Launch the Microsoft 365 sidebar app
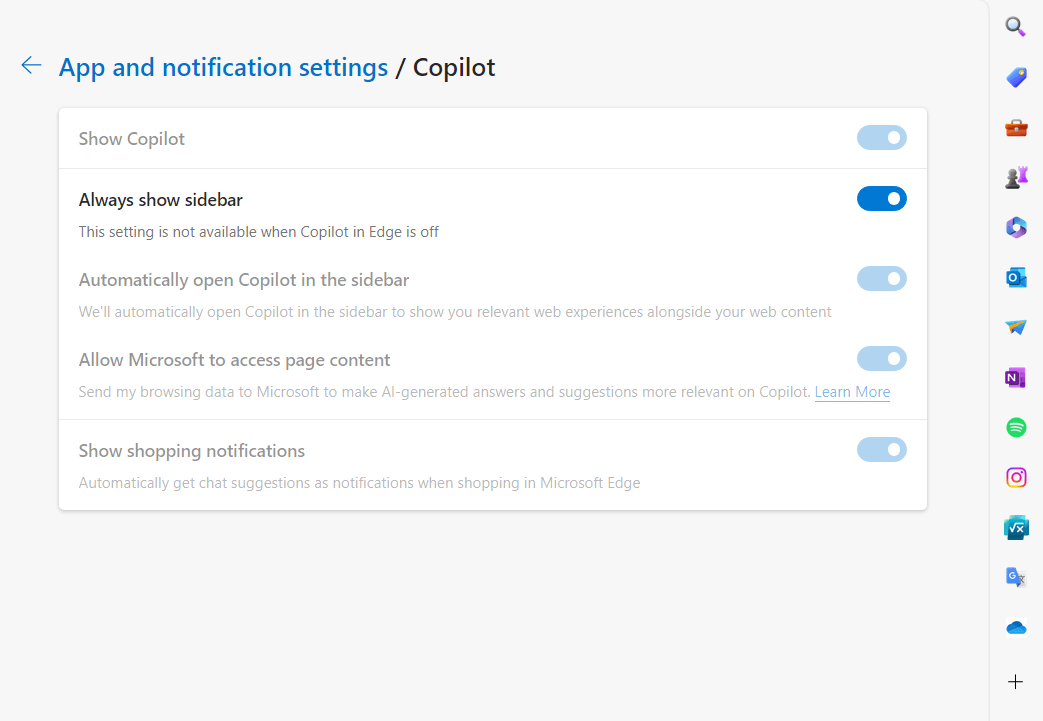Viewport: 1043px width, 721px height. point(1016,227)
